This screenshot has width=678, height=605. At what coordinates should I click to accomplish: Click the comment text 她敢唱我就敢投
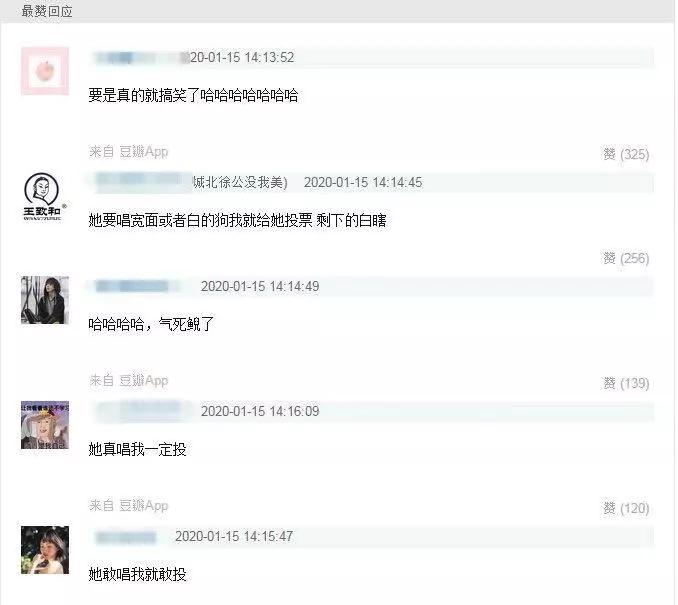[x=138, y=574]
